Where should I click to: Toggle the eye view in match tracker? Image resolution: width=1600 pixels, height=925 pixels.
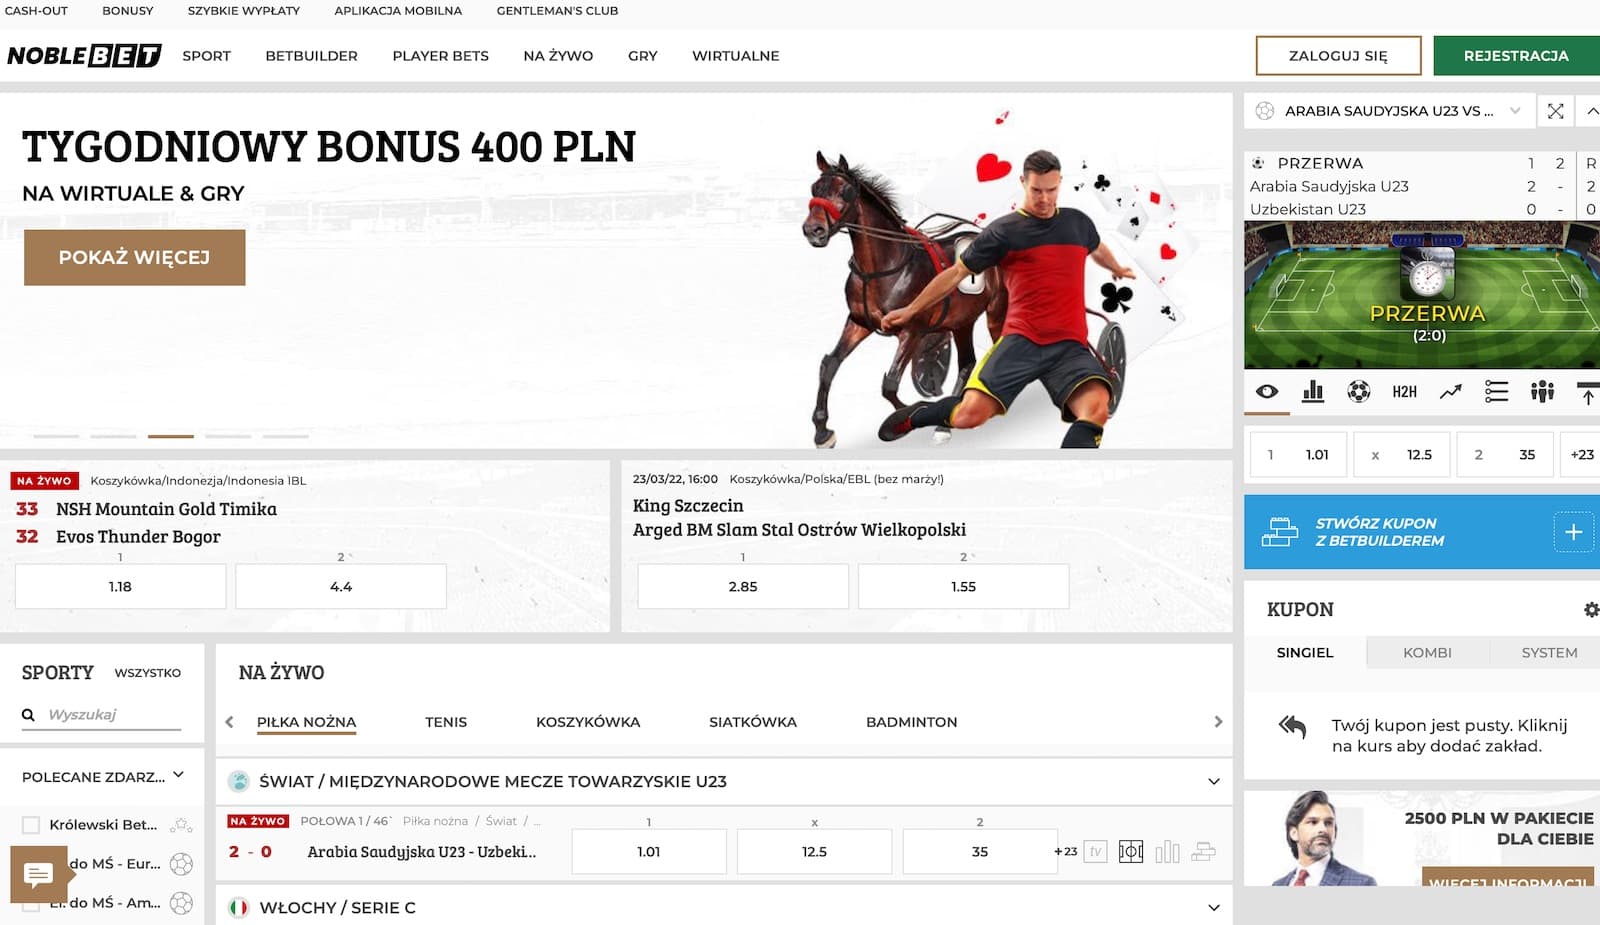(1267, 392)
